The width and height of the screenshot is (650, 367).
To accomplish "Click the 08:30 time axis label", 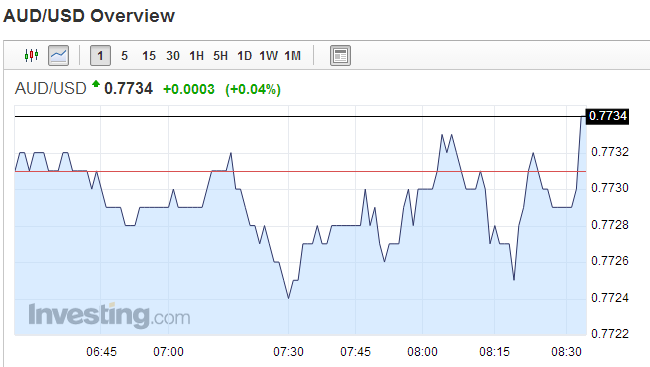I will click(566, 352).
